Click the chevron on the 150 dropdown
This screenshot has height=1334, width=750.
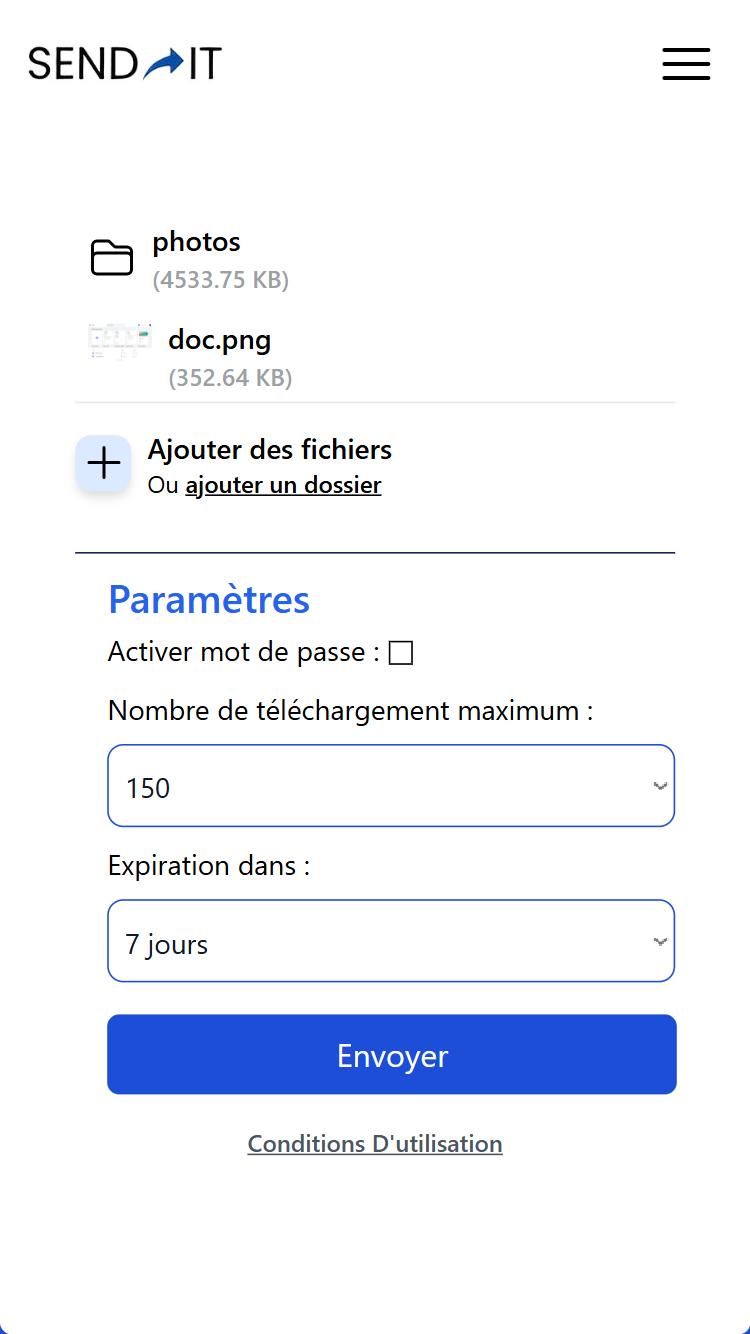click(x=660, y=786)
